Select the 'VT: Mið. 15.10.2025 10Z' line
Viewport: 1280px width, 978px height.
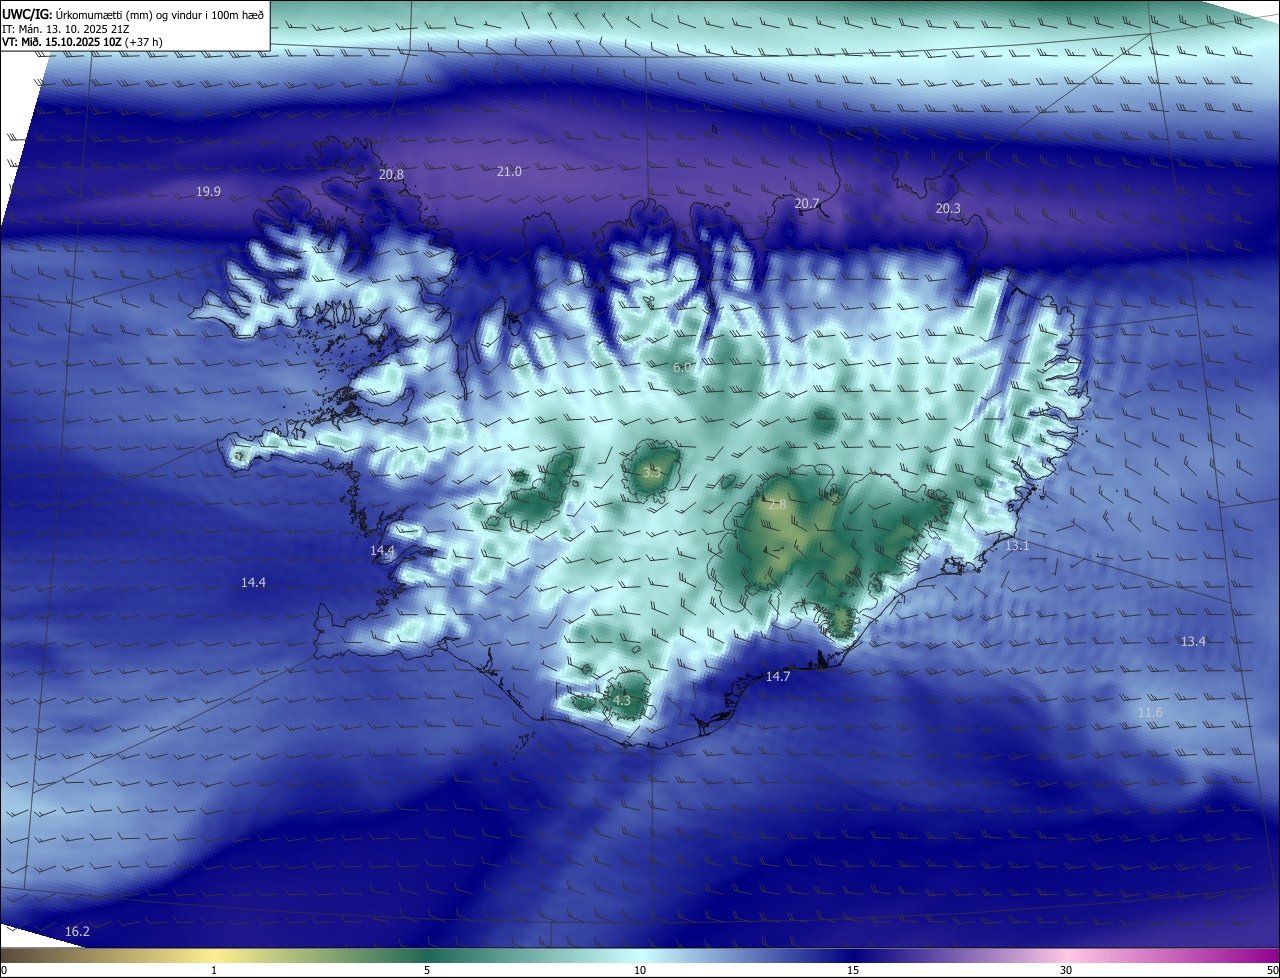[x=62, y=42]
